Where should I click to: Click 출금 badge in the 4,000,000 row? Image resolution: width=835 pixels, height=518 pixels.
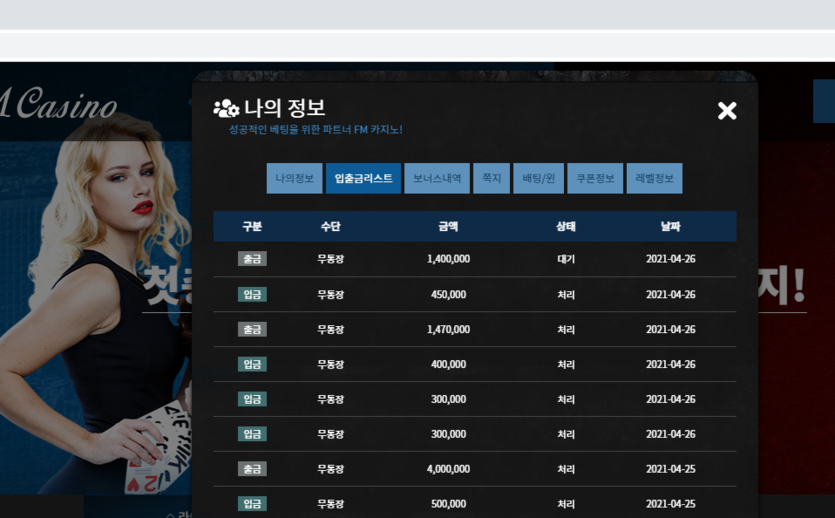pos(252,469)
